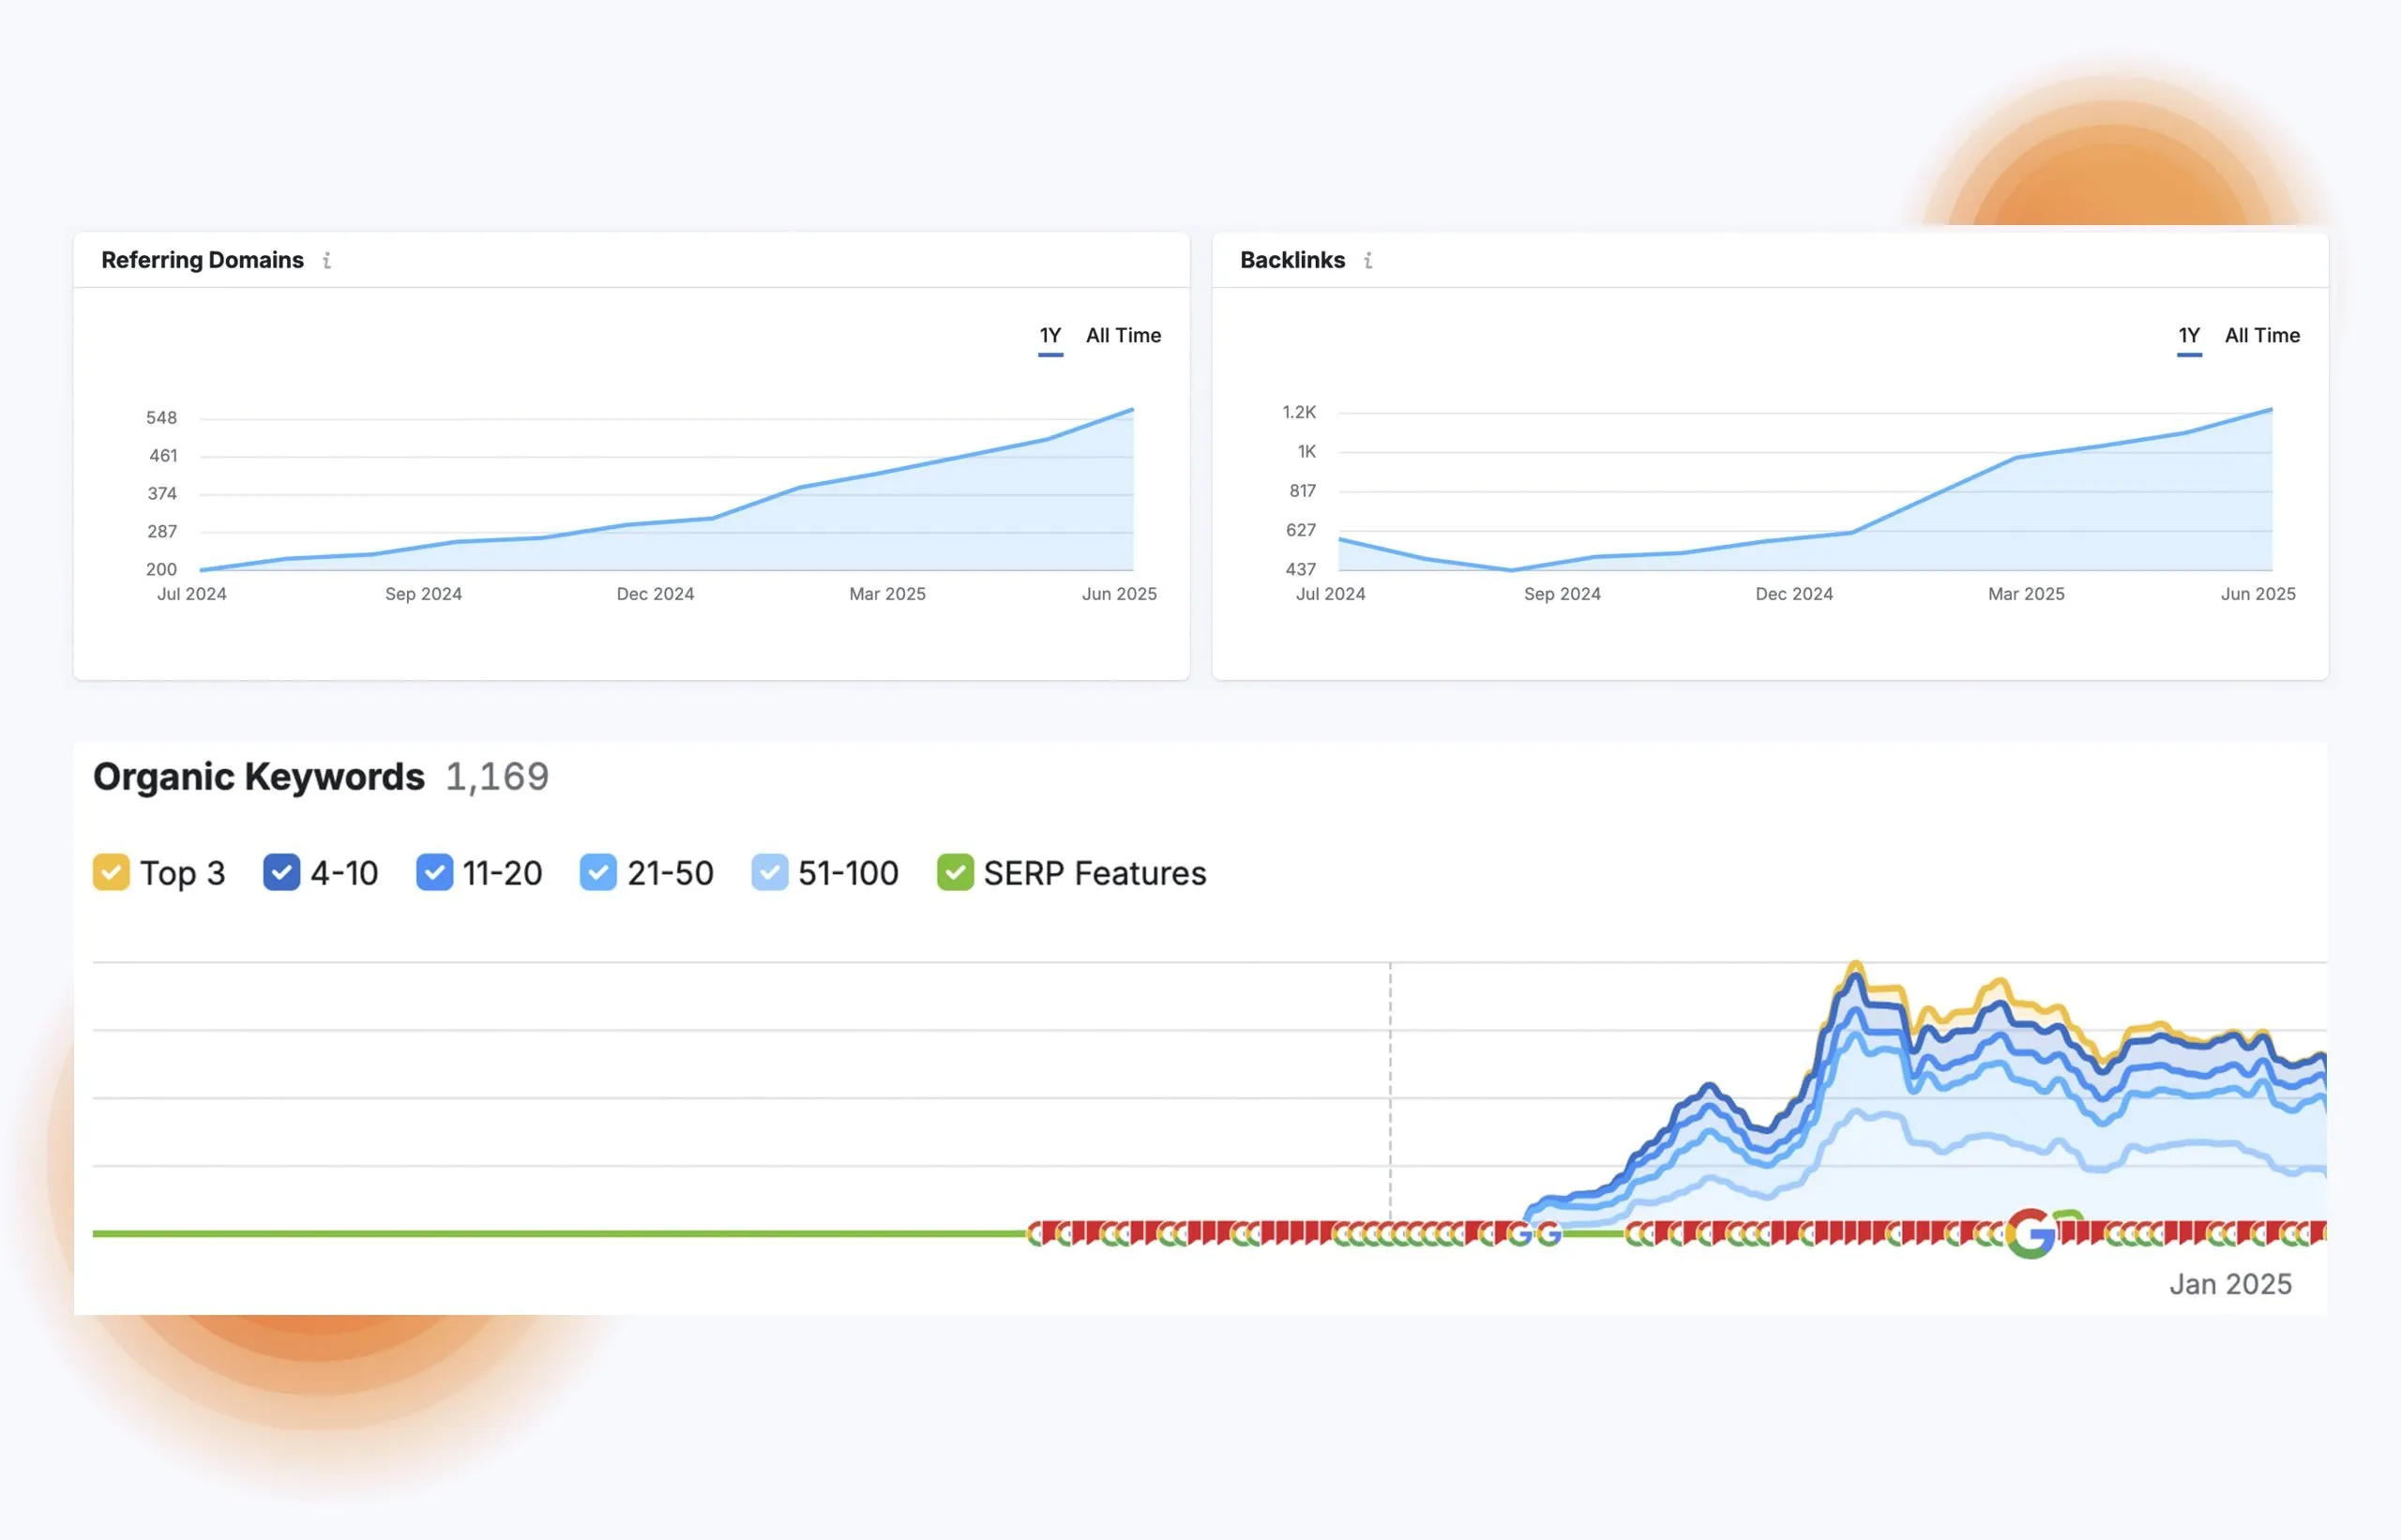Disable the 21-50 positions series
Screen dimensions: 2401x1540
598,872
